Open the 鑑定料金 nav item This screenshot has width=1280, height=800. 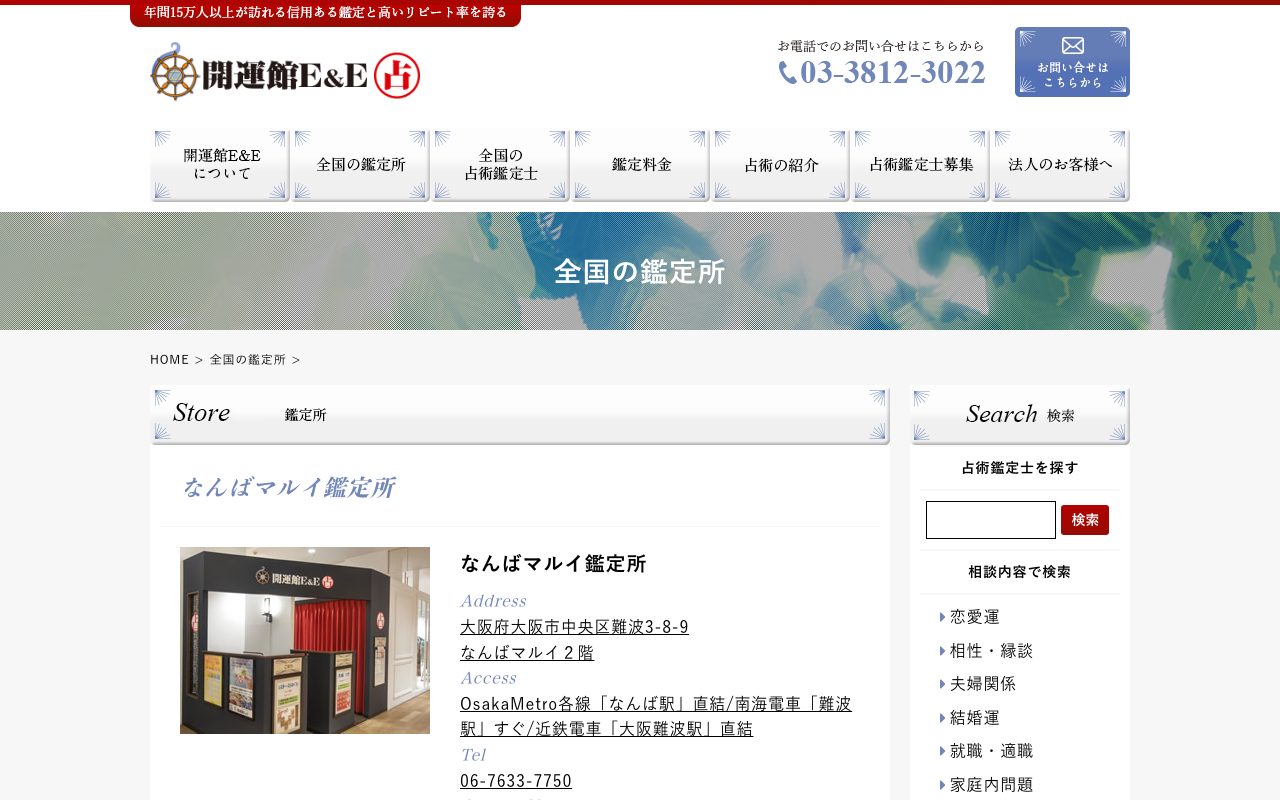pyautogui.click(x=640, y=166)
